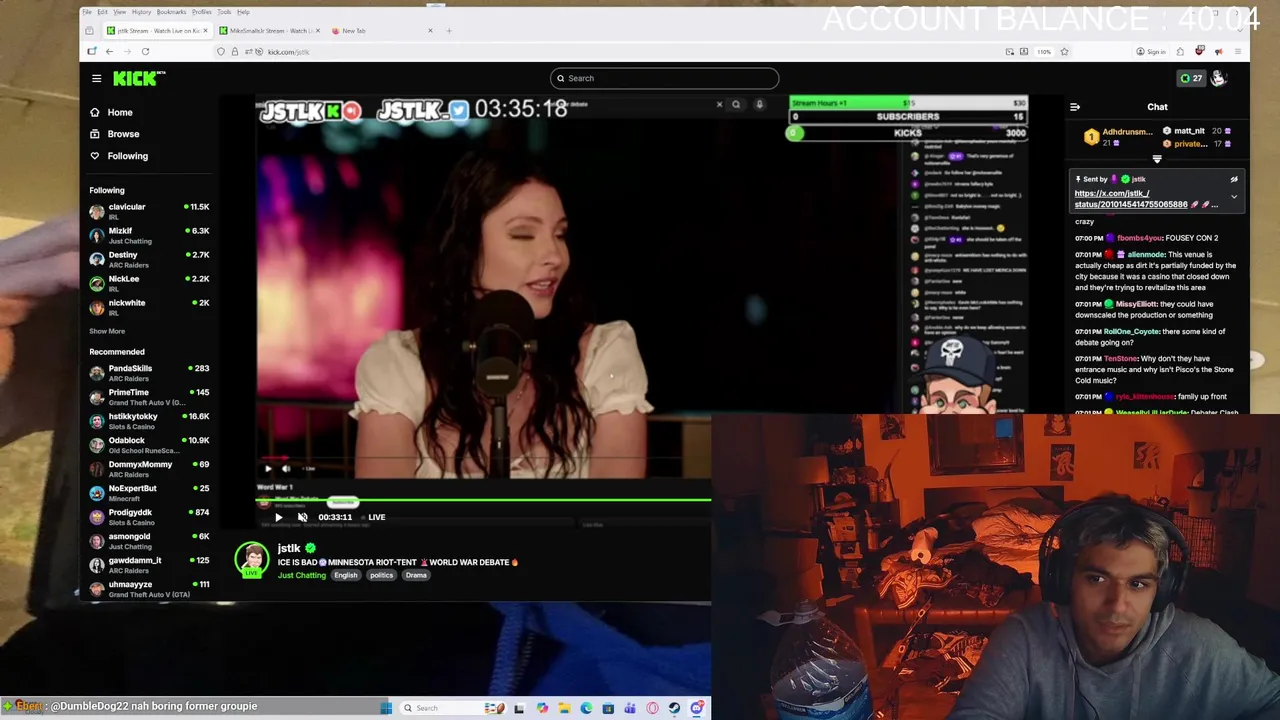
Task: Open the Following page
Action: 118,156
